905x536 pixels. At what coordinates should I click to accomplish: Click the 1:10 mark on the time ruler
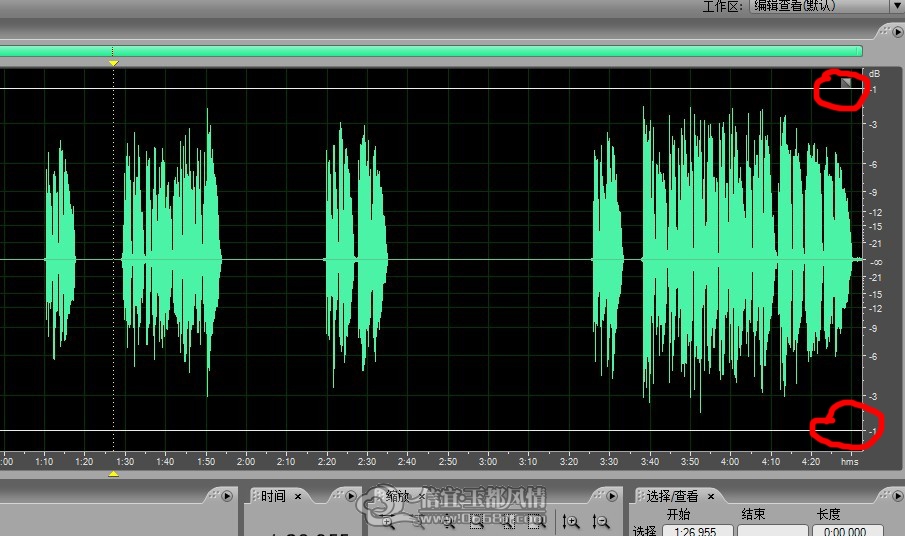(44, 462)
